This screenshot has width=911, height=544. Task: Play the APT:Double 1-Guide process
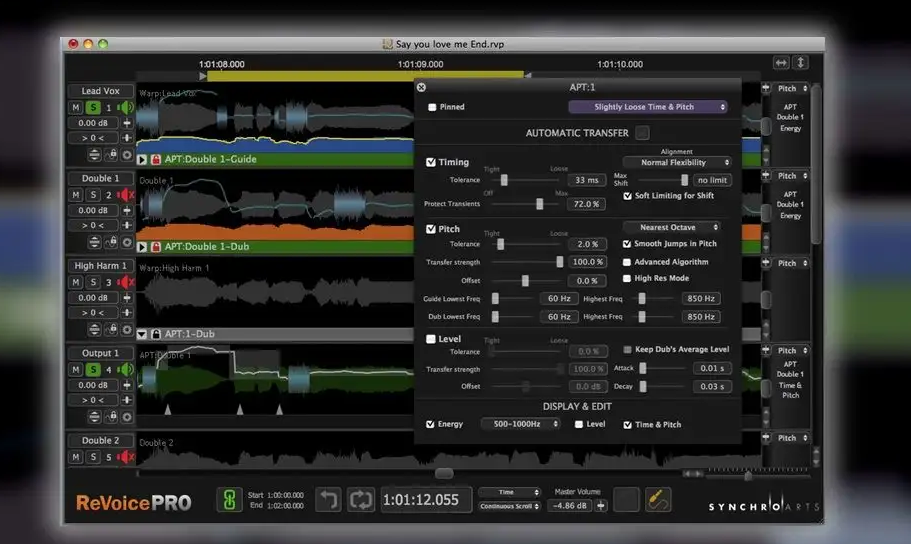[x=142, y=159]
